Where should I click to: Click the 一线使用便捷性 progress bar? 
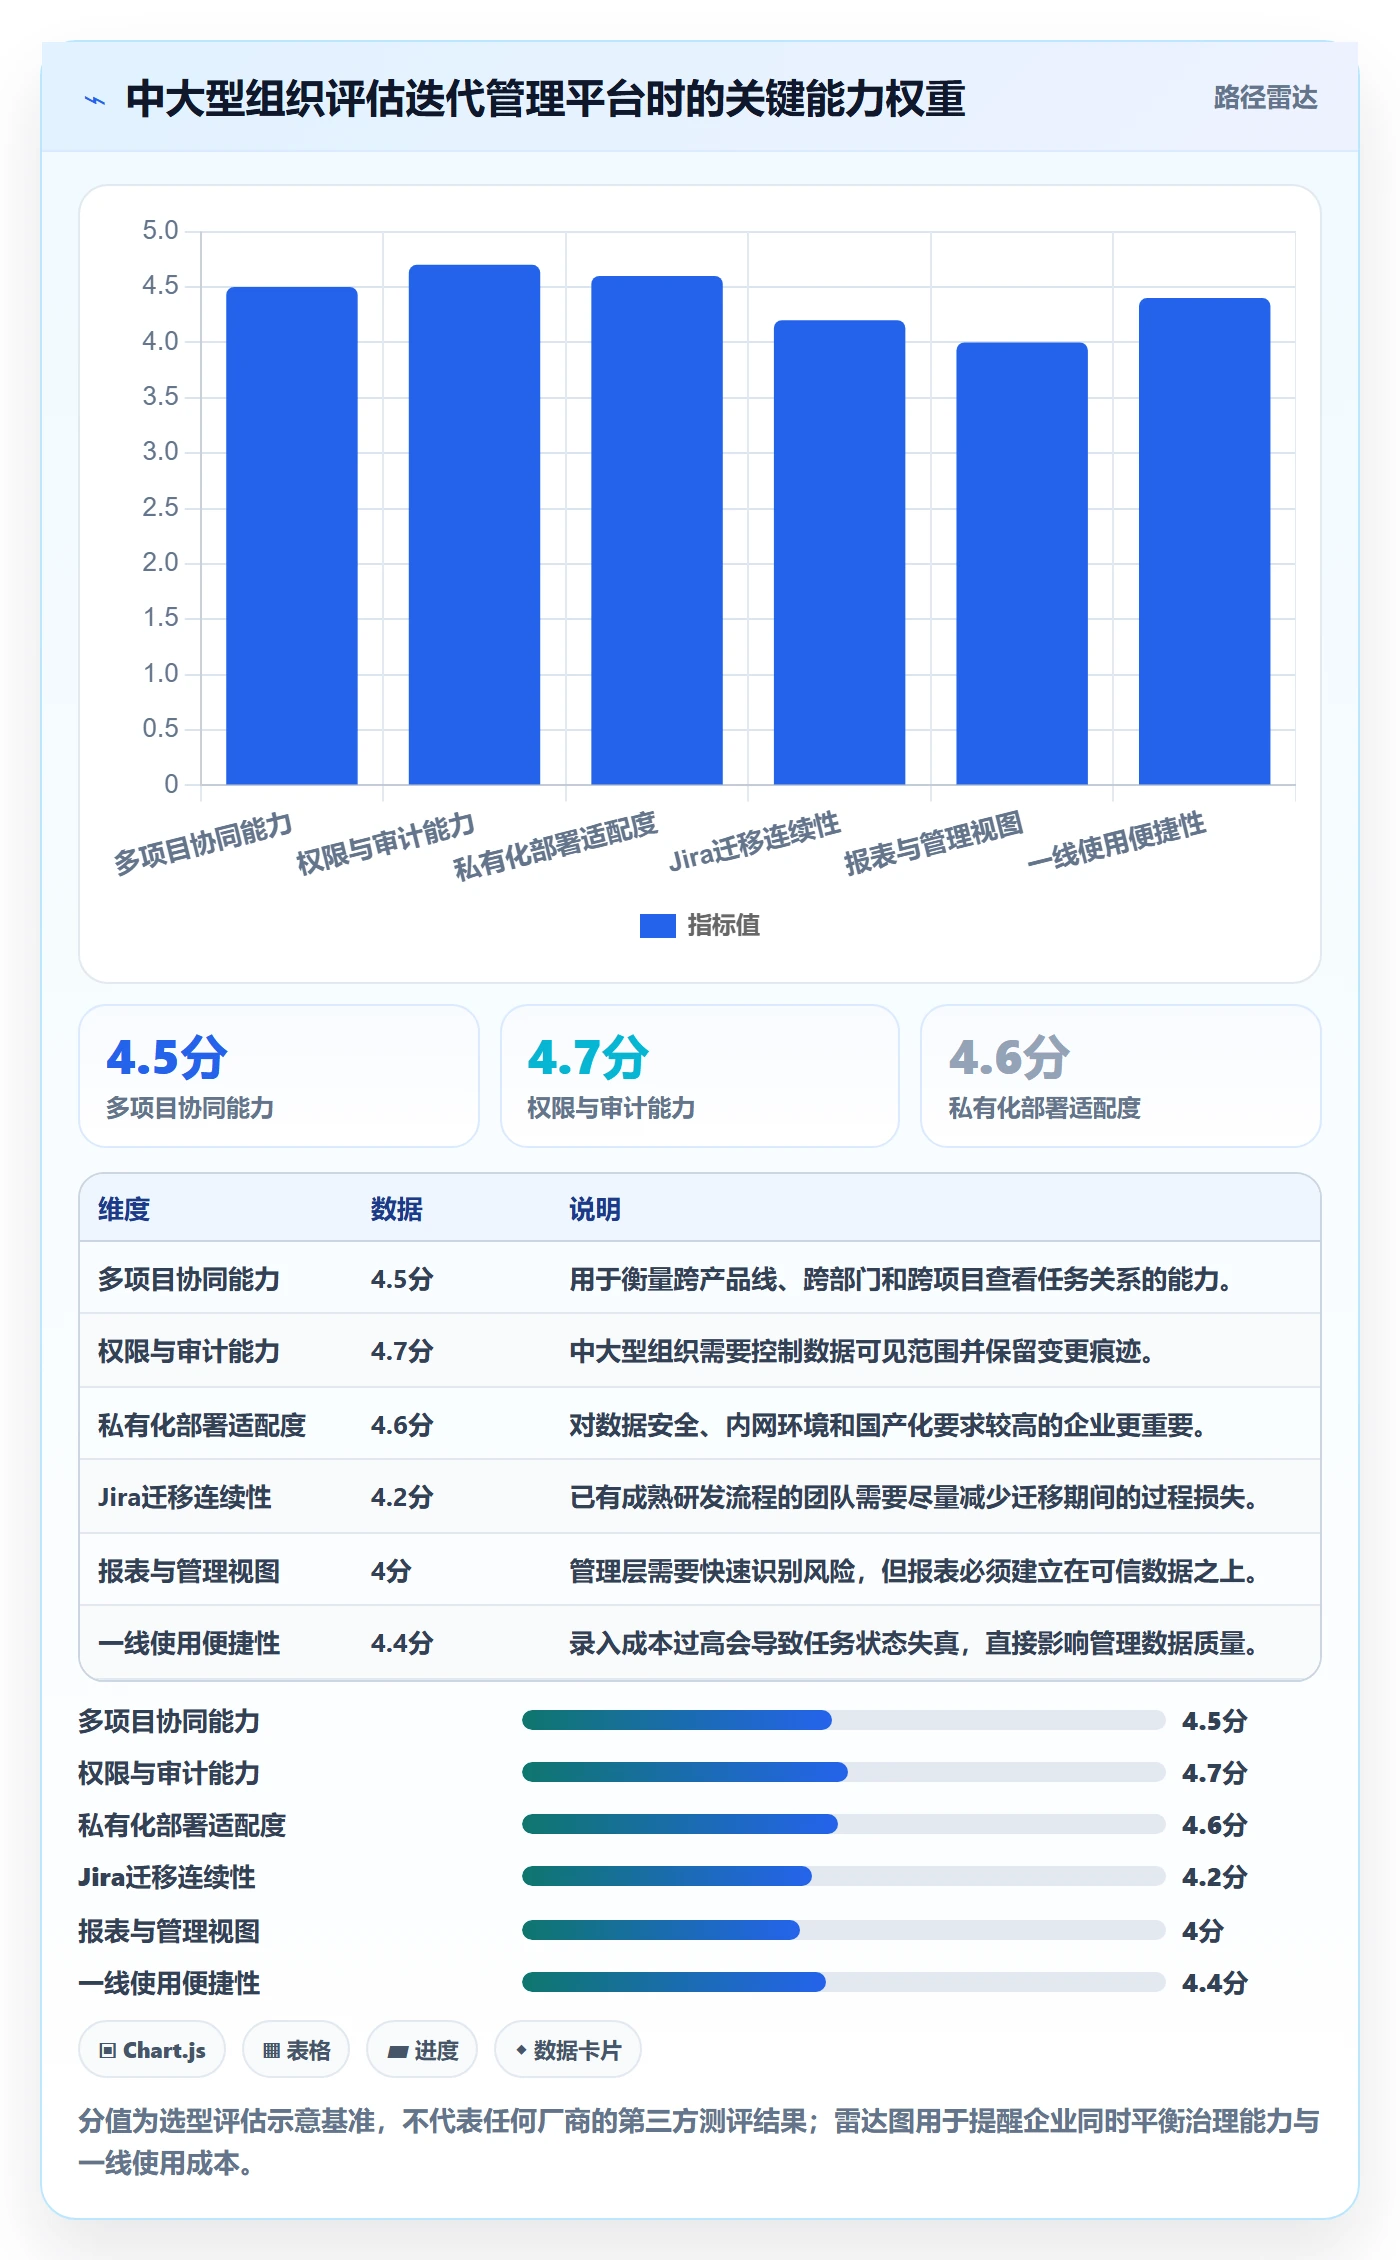(844, 1982)
